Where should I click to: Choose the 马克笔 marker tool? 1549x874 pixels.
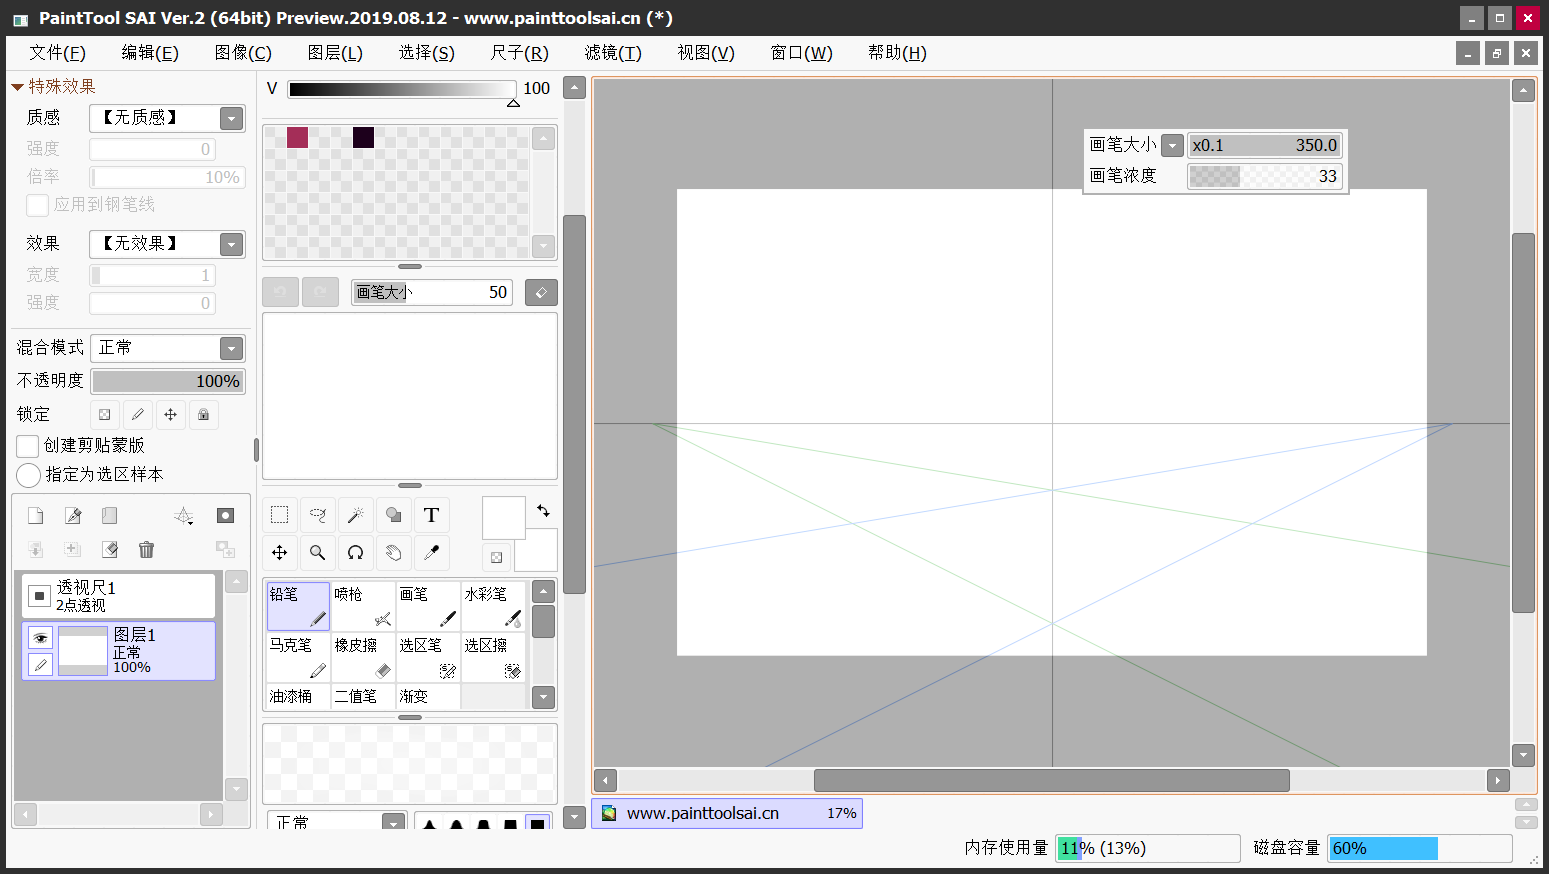click(x=298, y=657)
